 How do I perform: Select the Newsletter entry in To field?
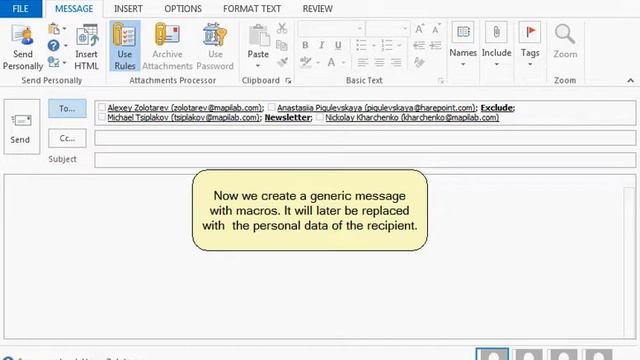click(x=288, y=118)
